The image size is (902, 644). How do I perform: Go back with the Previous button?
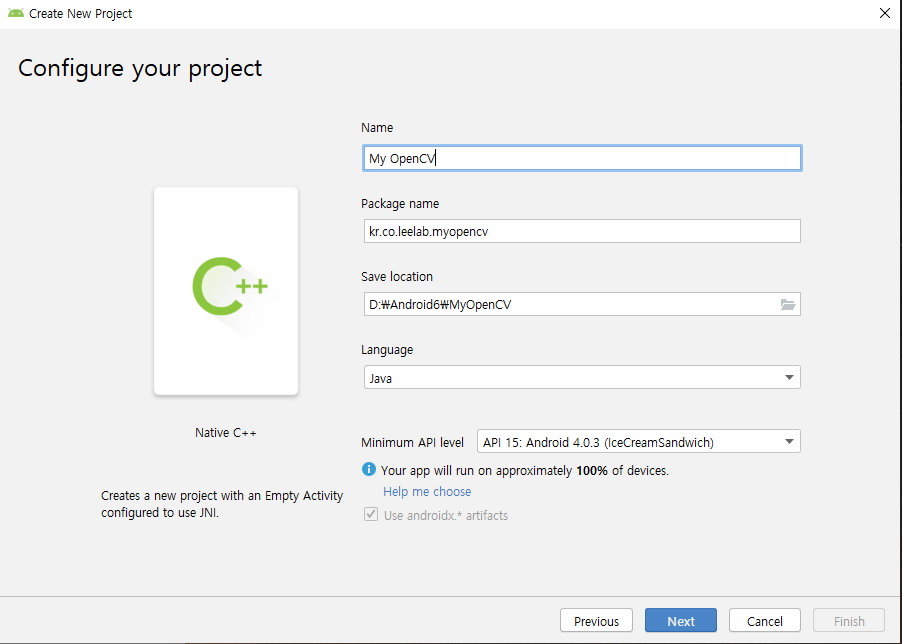pos(596,621)
